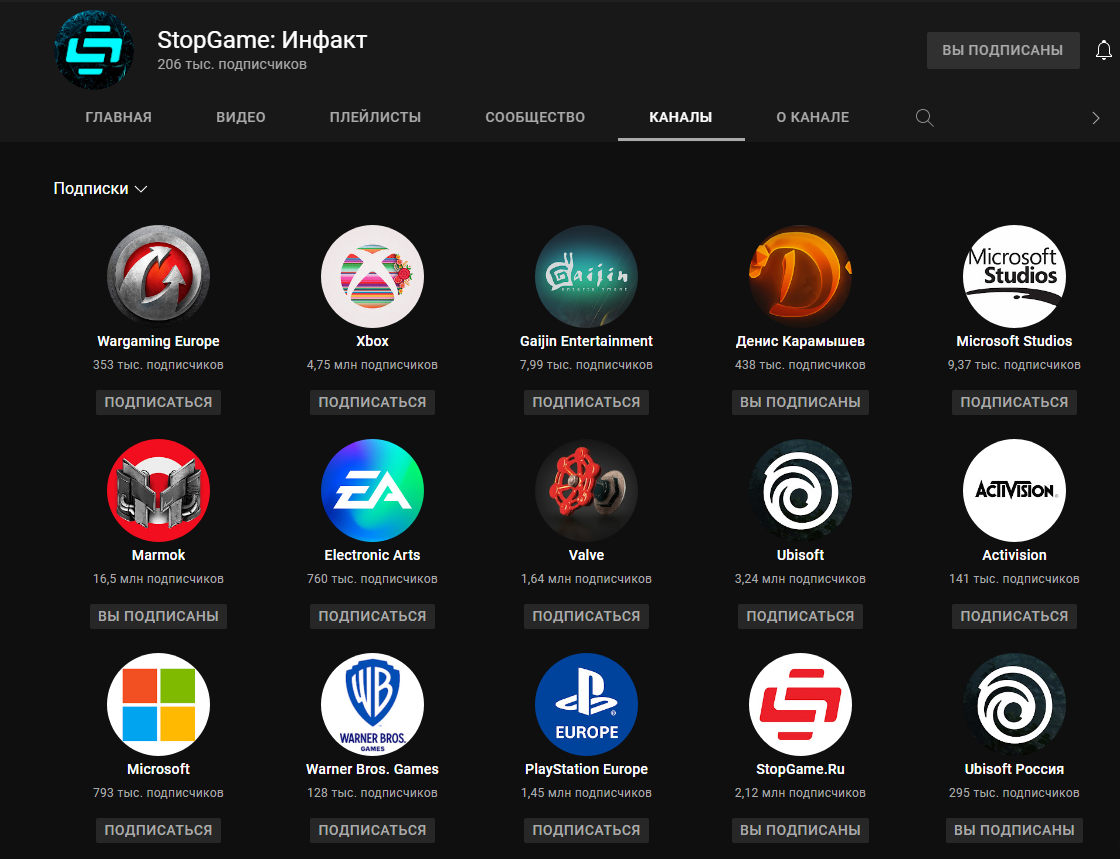
Task: Open the StopGame.Ru channel avatar
Action: point(800,705)
